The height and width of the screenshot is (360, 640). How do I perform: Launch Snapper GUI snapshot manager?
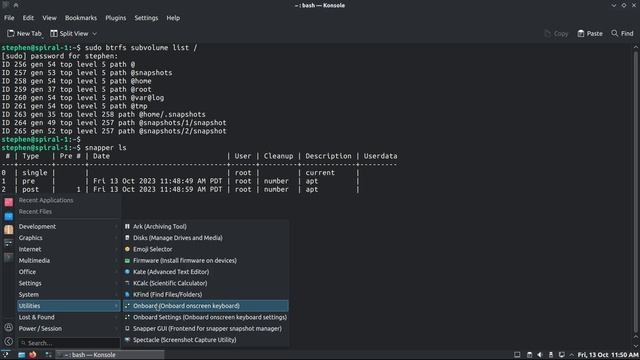point(205,329)
